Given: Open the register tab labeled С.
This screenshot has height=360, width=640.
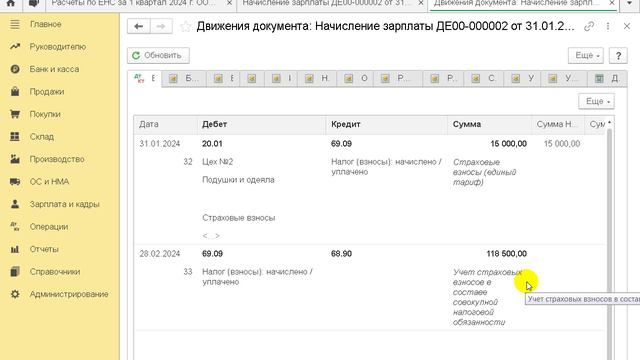Looking at the screenshot, I should click(484, 78).
